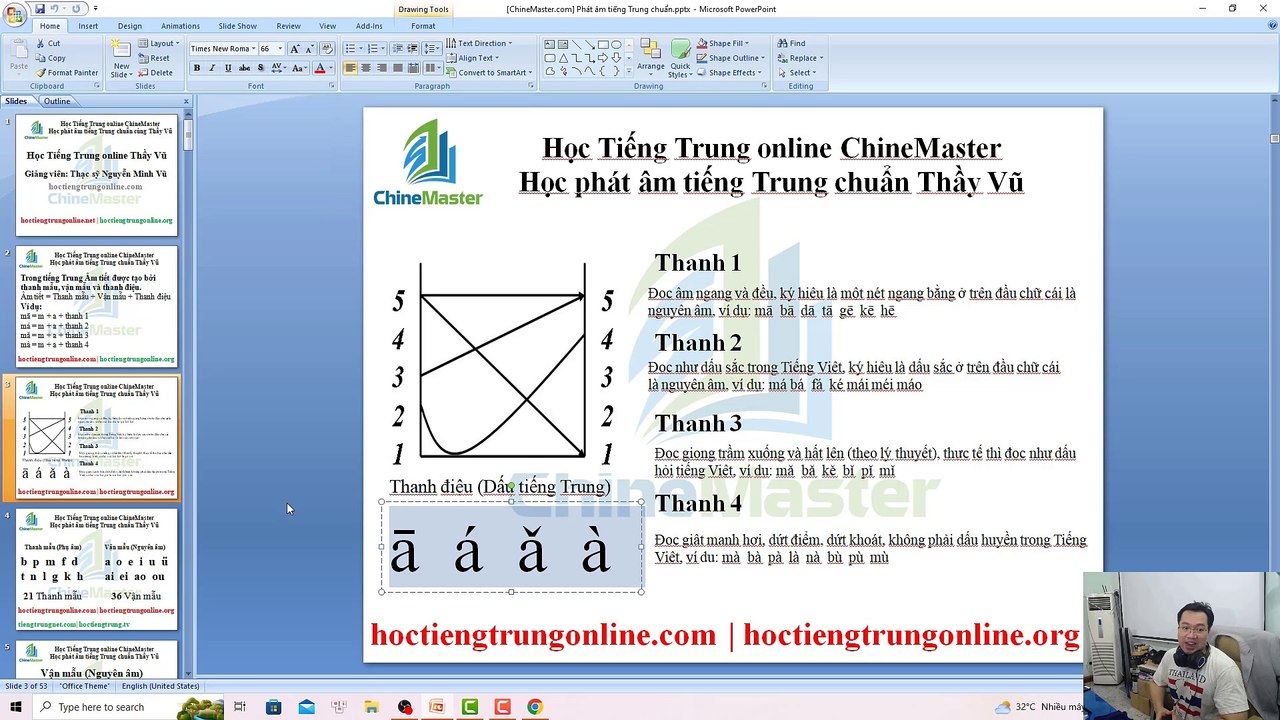Activate the Format Painter

click(66, 73)
